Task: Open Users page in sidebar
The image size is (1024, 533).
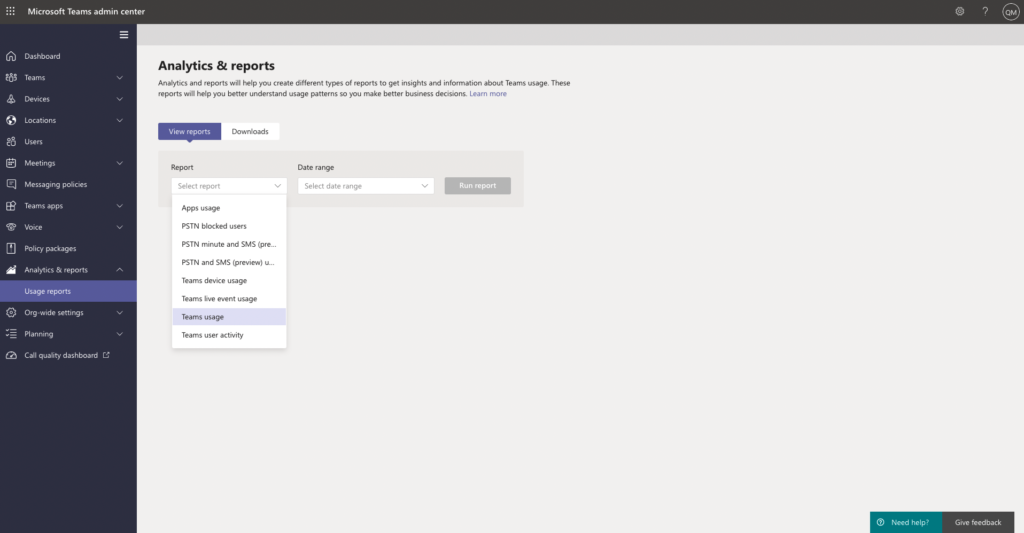Action: click(68, 142)
